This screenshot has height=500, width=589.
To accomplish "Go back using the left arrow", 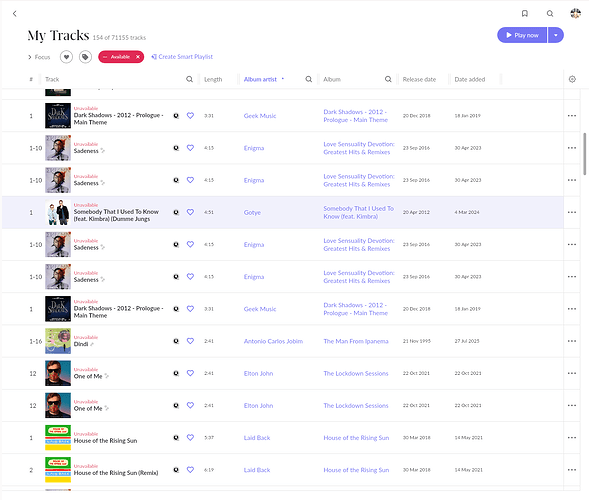I will (x=15, y=14).
